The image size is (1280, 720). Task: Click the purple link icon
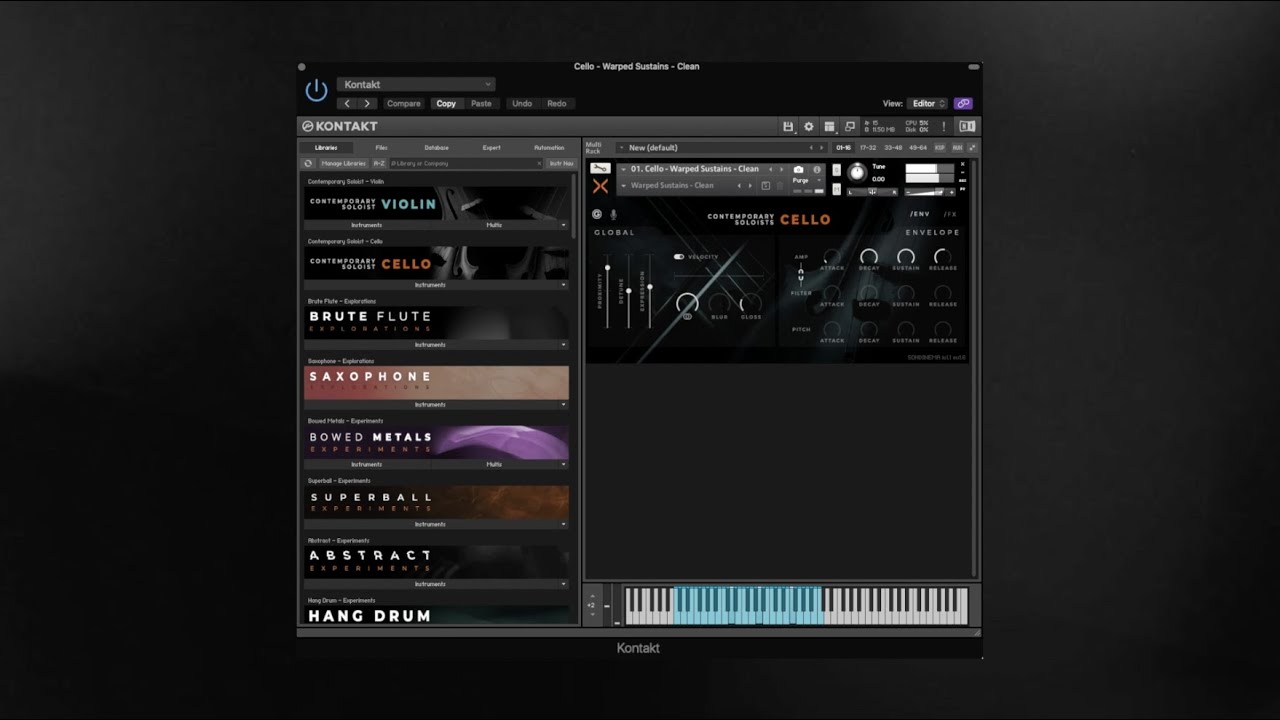coord(963,103)
